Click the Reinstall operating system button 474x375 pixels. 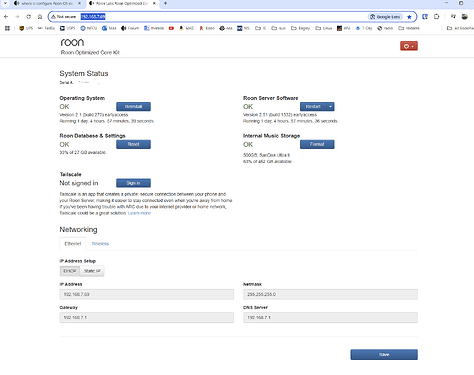[x=133, y=107]
